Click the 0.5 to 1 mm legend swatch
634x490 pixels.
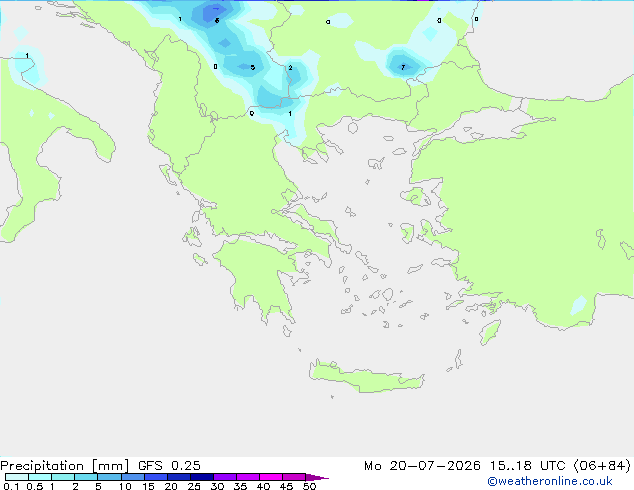click(x=40, y=477)
